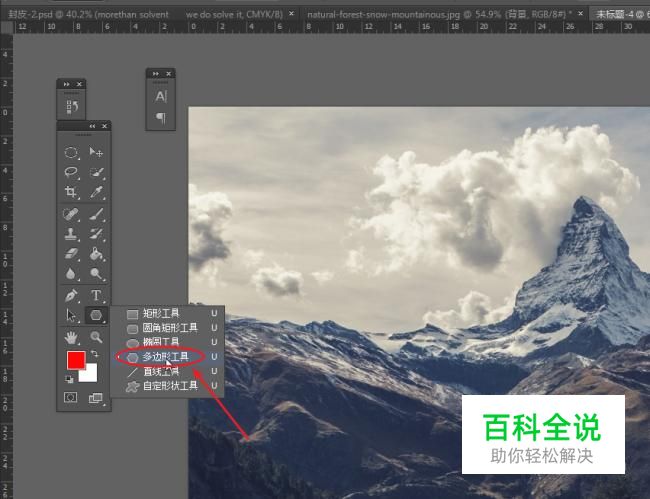This screenshot has width=650, height=499.
Task: Choose 直线工具 from flyout menu
Action: point(167,371)
